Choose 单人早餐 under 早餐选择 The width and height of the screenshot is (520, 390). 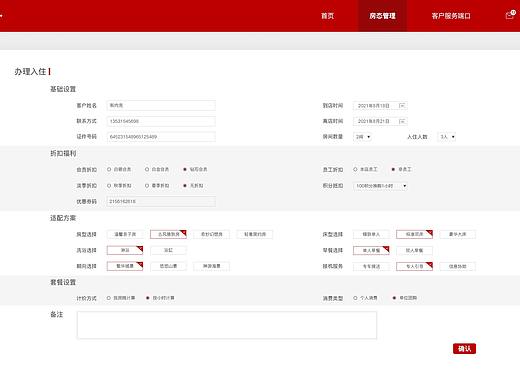[x=371, y=250]
